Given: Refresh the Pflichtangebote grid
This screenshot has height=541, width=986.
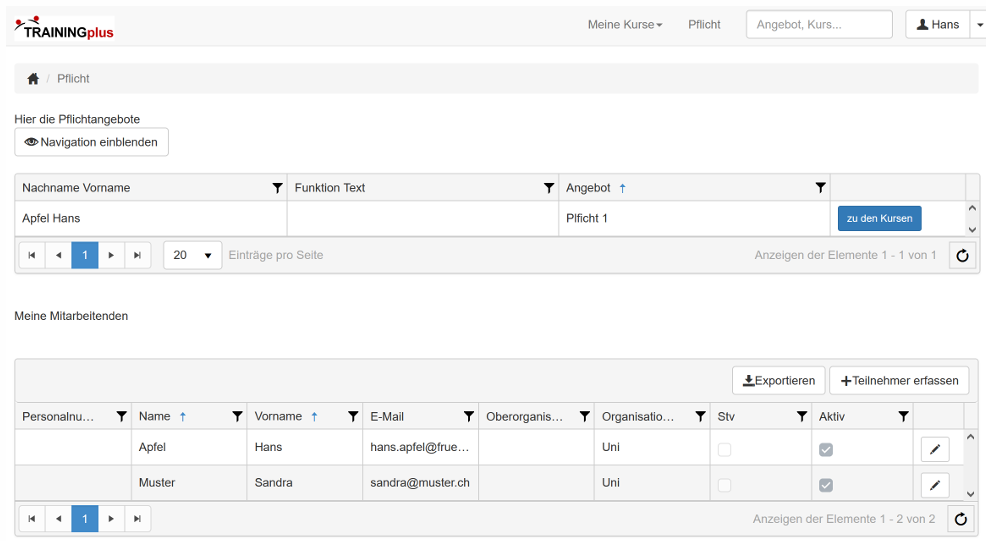Looking at the screenshot, I should [962, 256].
